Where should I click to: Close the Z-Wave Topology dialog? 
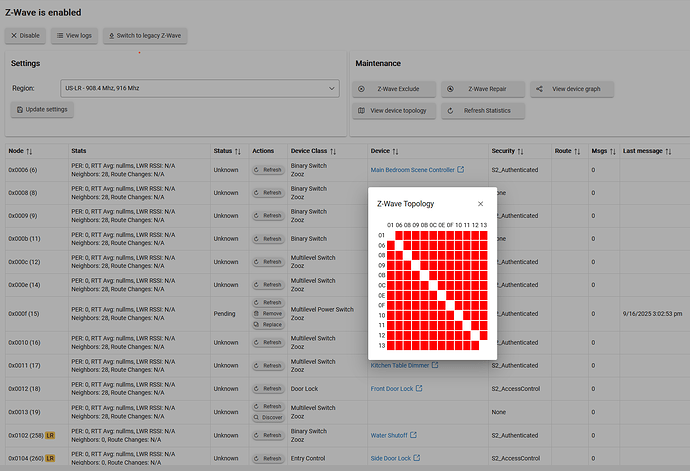[x=480, y=203]
